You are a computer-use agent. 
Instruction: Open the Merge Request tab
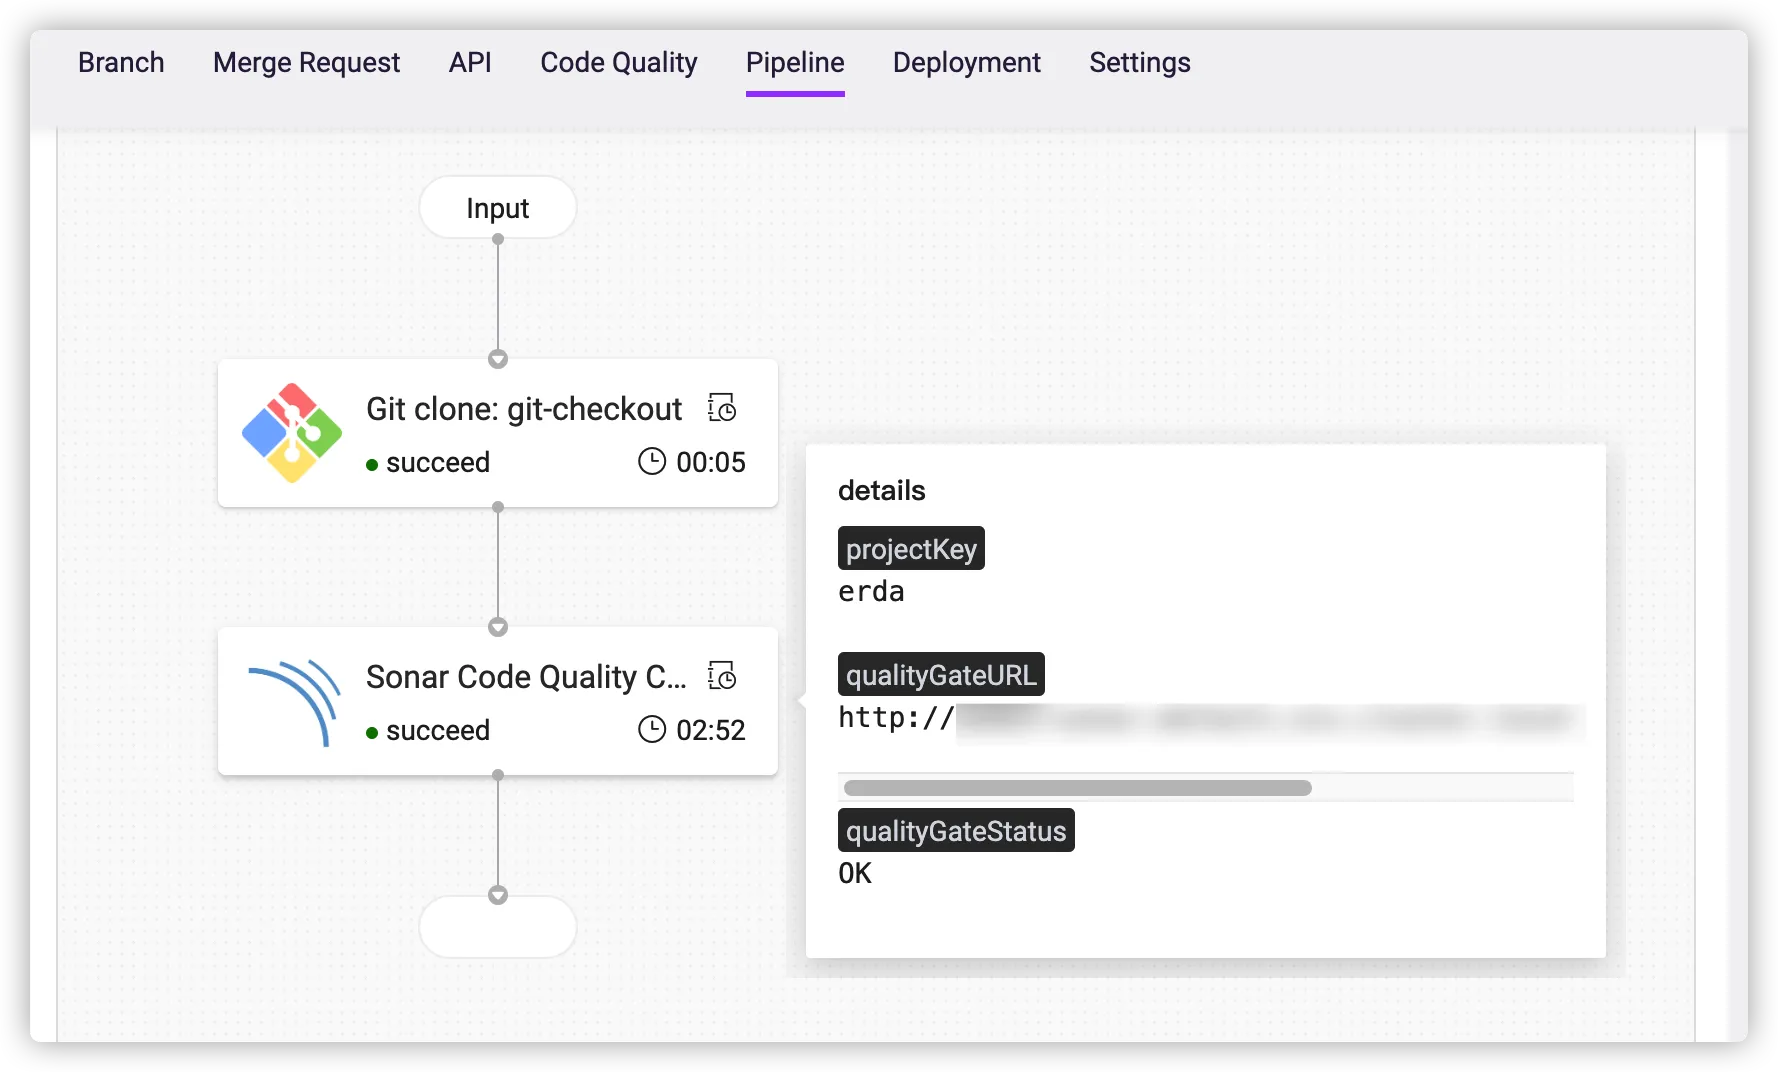tap(306, 63)
